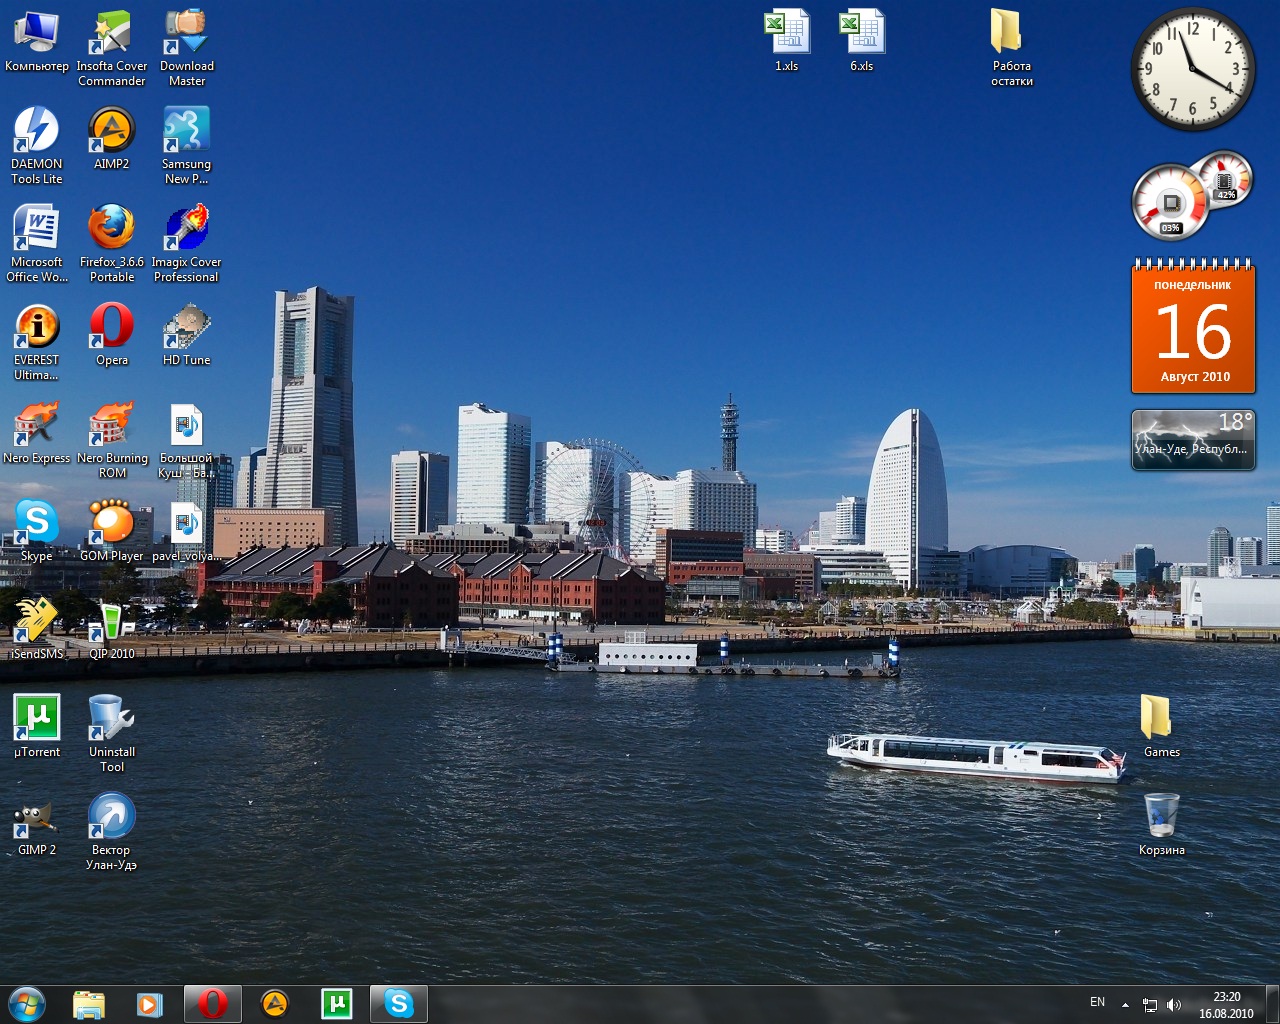Screen dimensions: 1280x1024
Task: Show hidden system tray icons
Action: tap(1125, 1005)
